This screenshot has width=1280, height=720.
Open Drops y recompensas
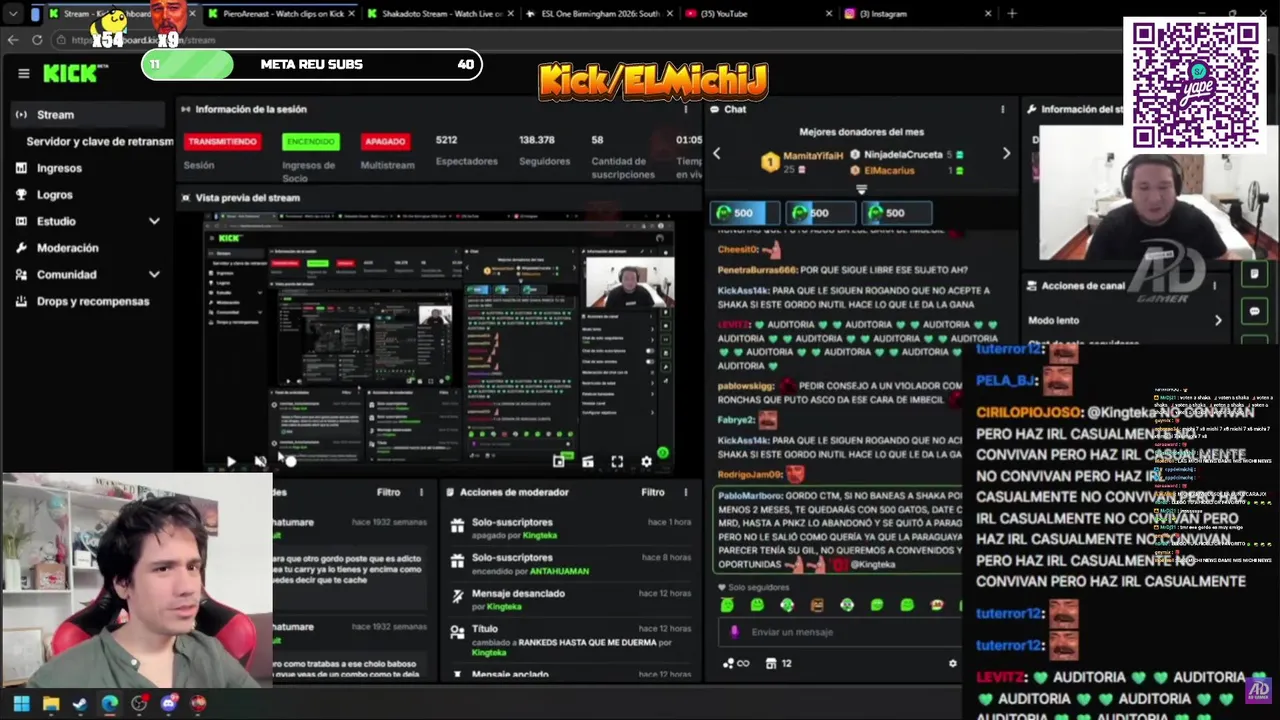coord(93,301)
